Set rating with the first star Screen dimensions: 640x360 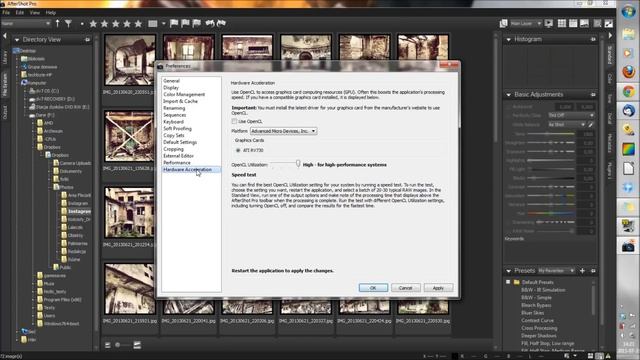tap(93, 24)
